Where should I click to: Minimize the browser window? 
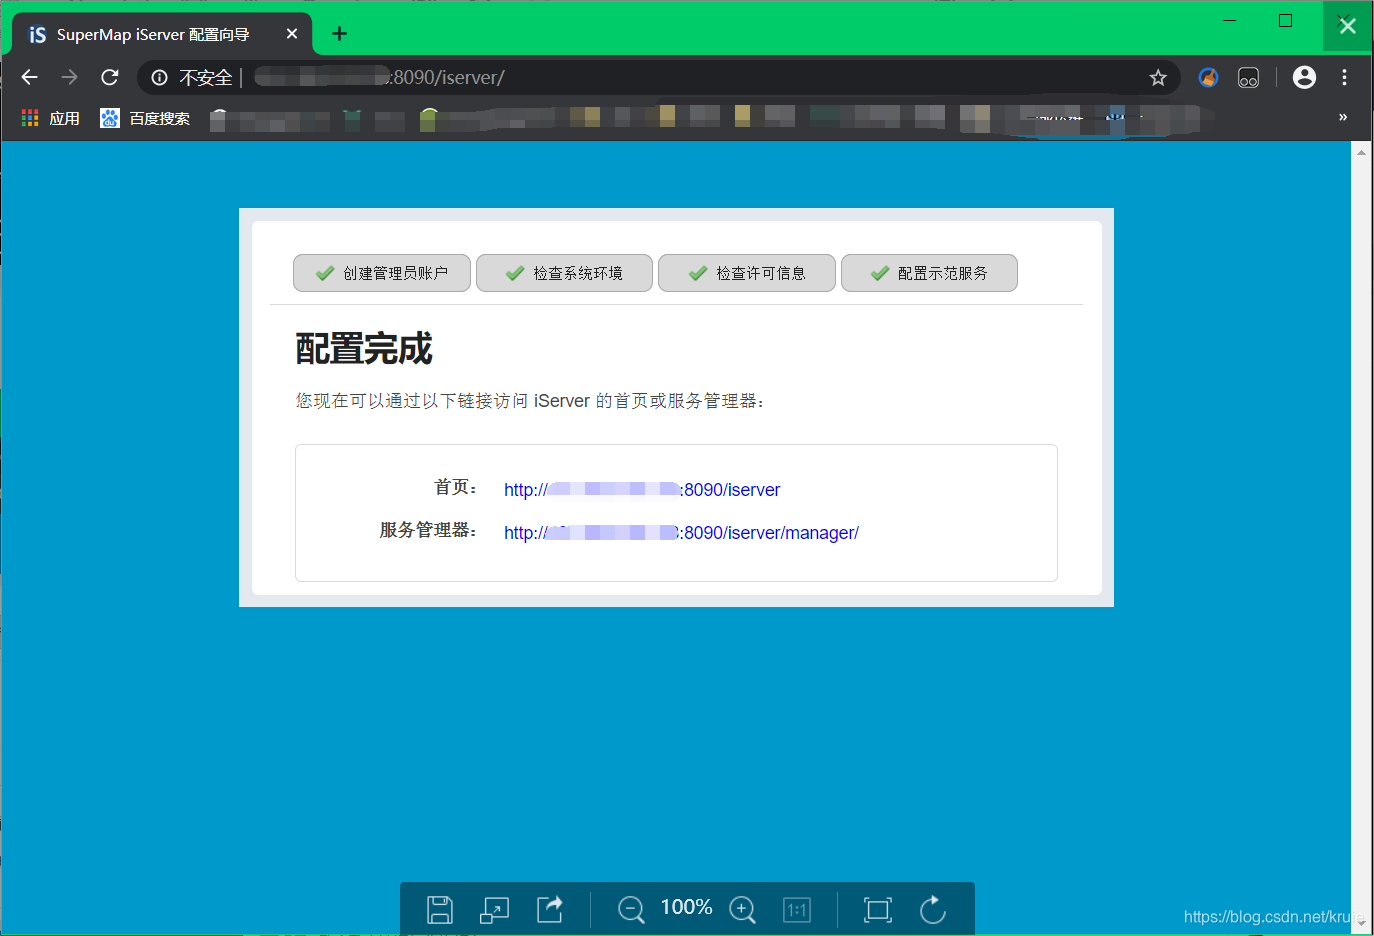pyautogui.click(x=1230, y=20)
